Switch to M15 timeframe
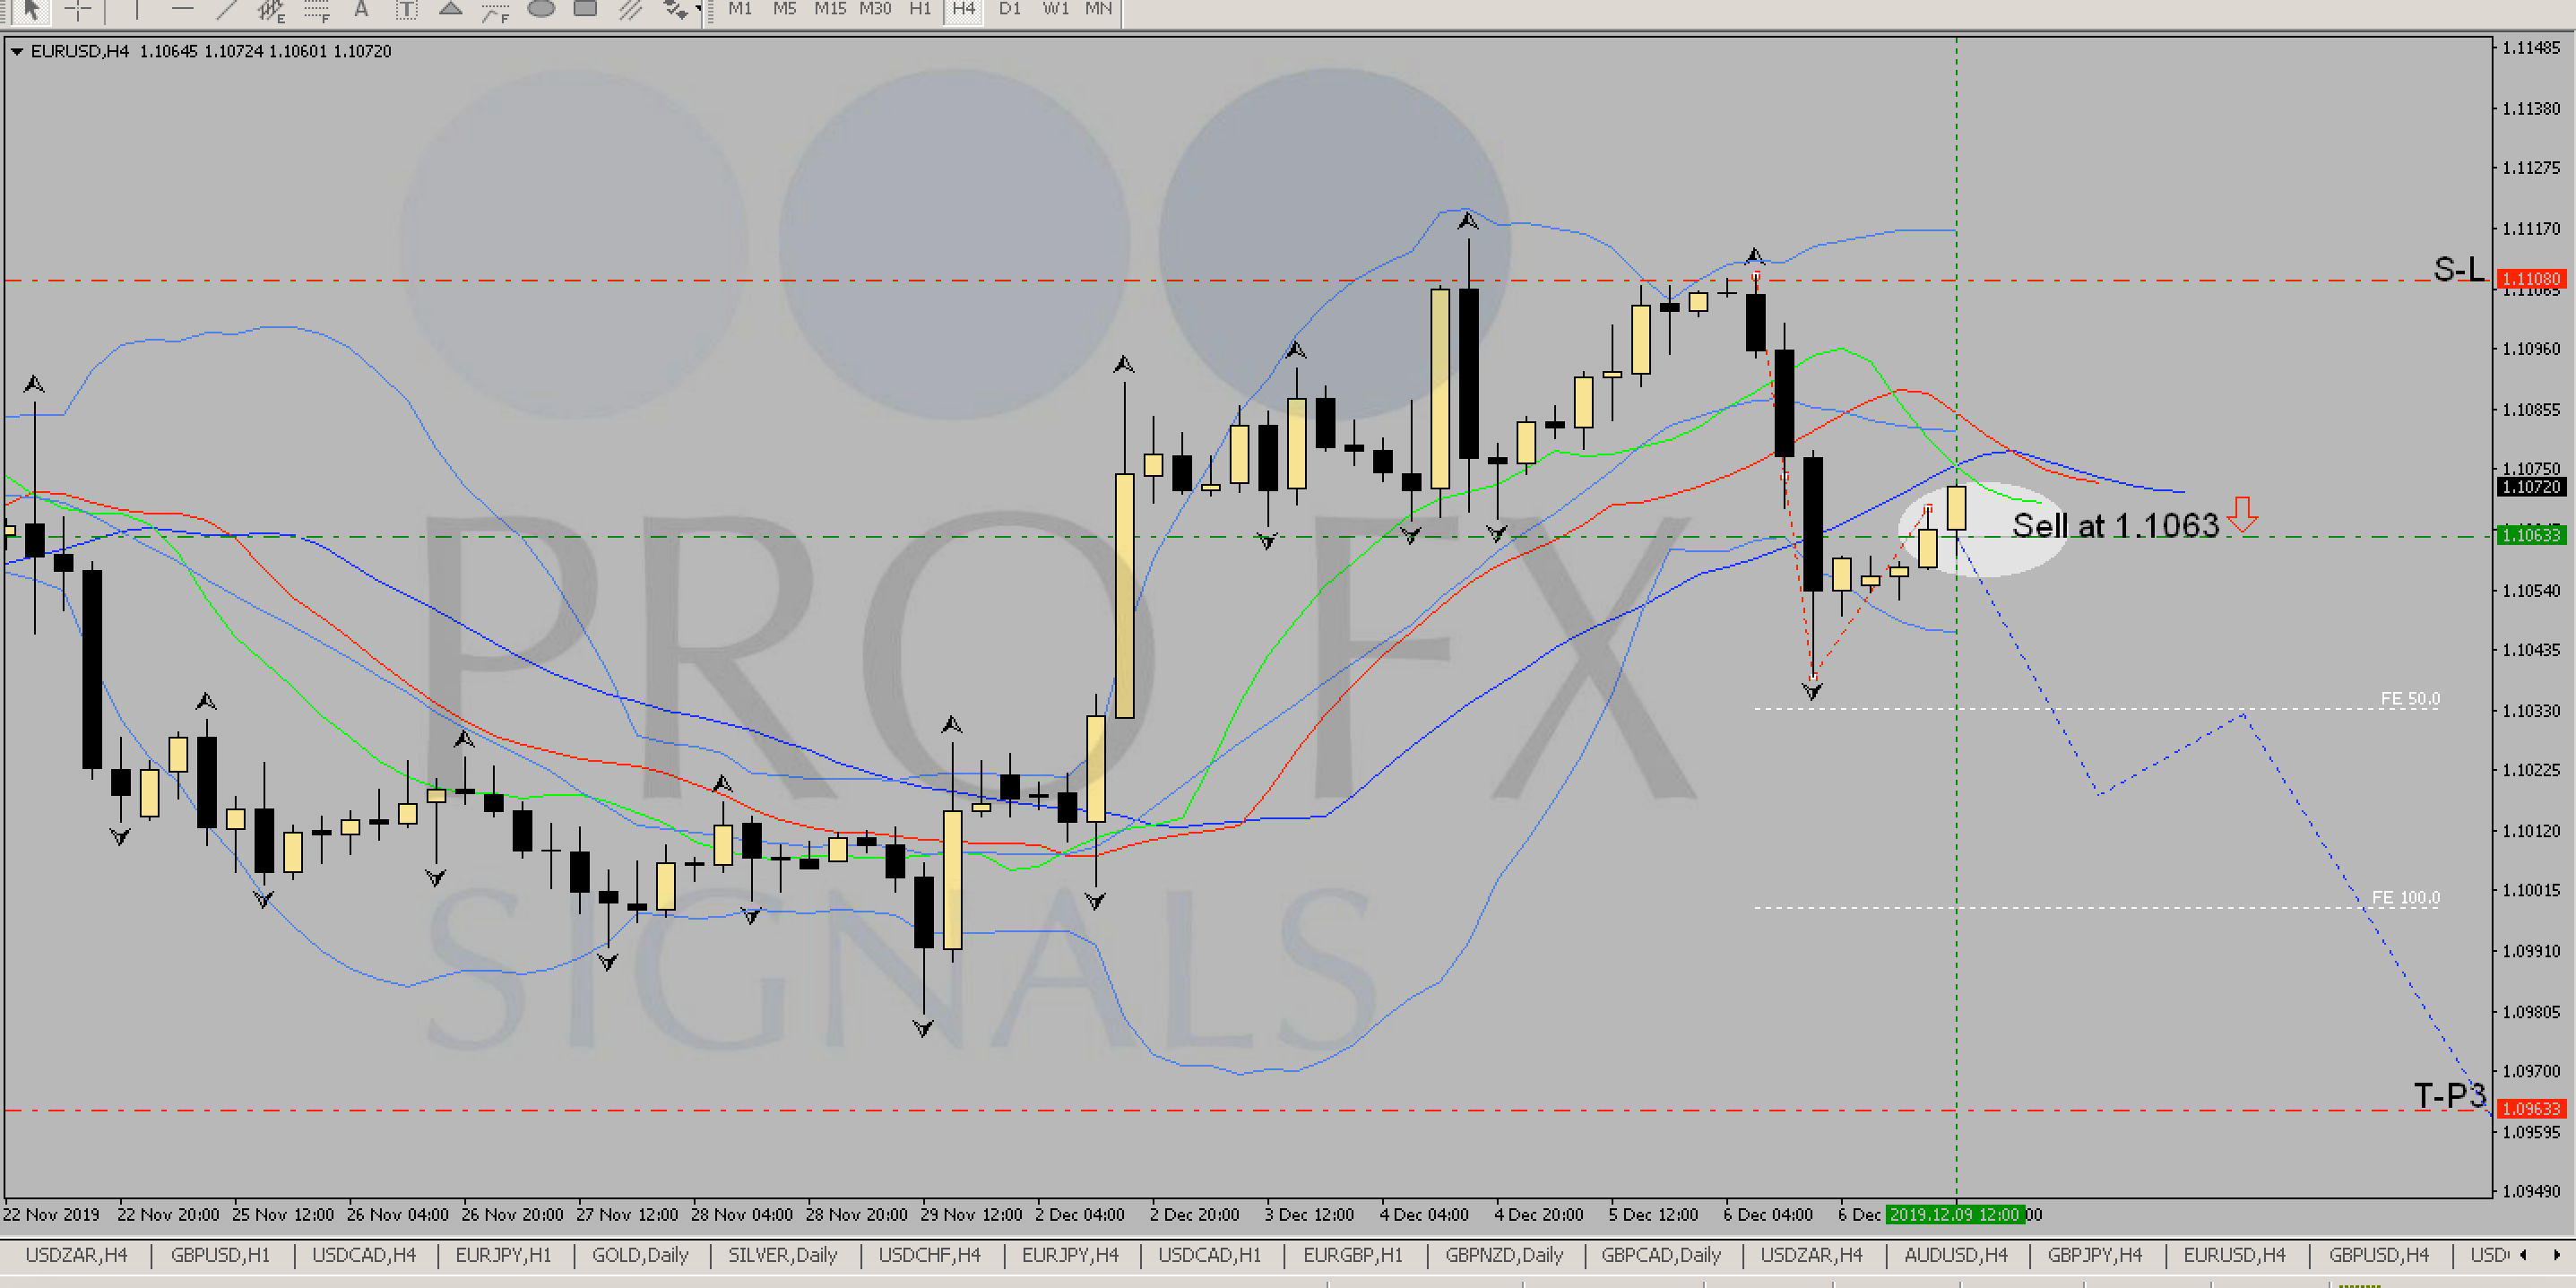 point(829,9)
